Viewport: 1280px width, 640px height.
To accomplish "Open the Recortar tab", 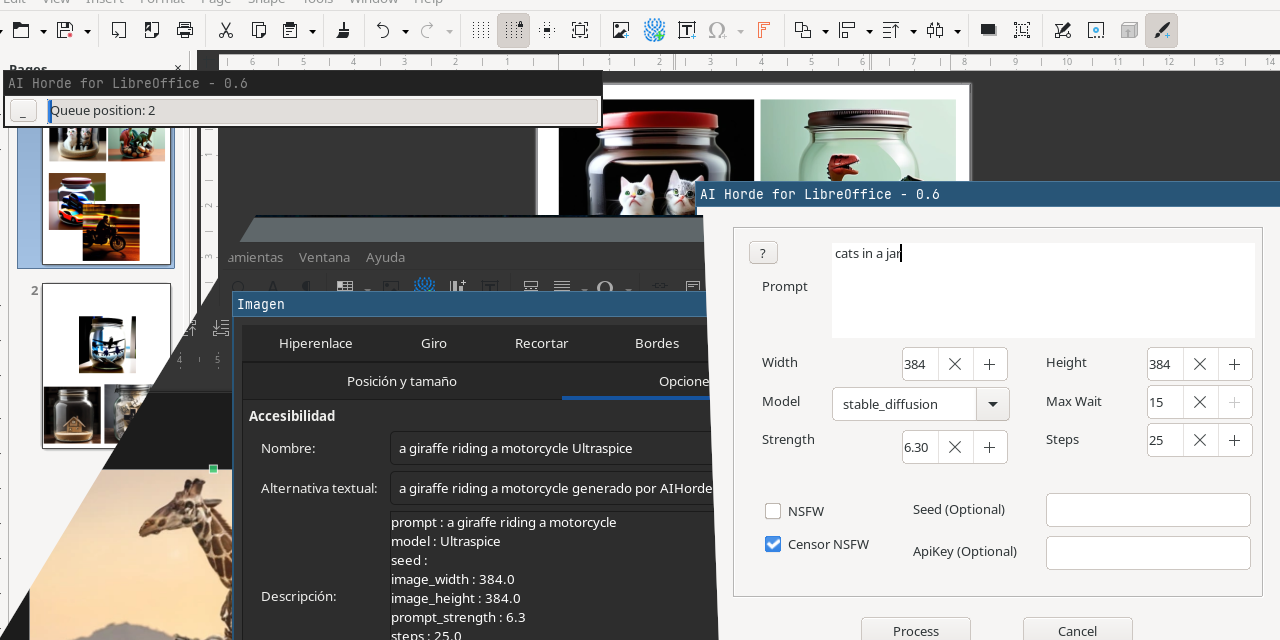I will (541, 343).
